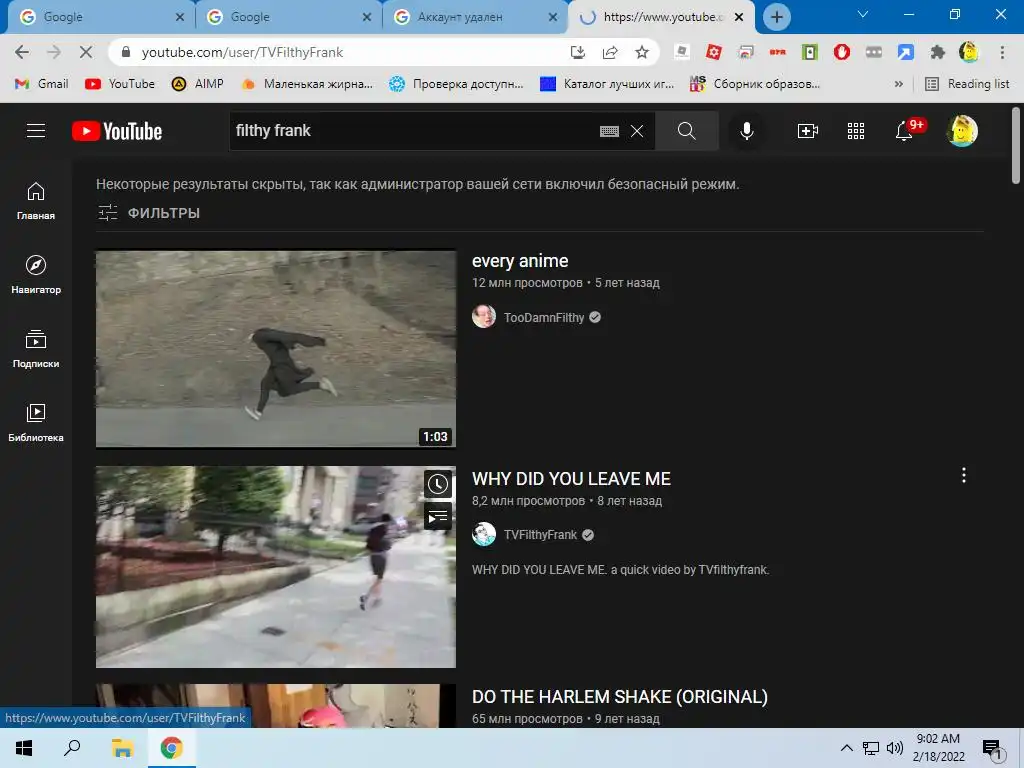Viewport: 1024px width, 768px height.
Task: Open the Маленькая жирна... bookmark
Action: pyautogui.click(x=307, y=84)
